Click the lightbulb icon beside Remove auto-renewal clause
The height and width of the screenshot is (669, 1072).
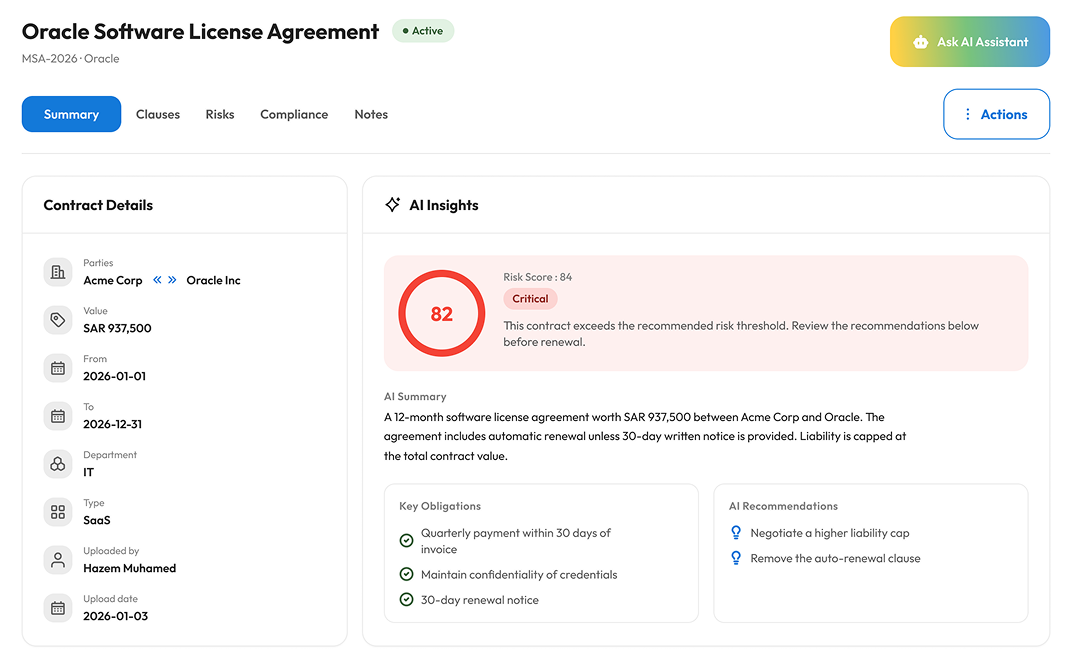click(736, 558)
